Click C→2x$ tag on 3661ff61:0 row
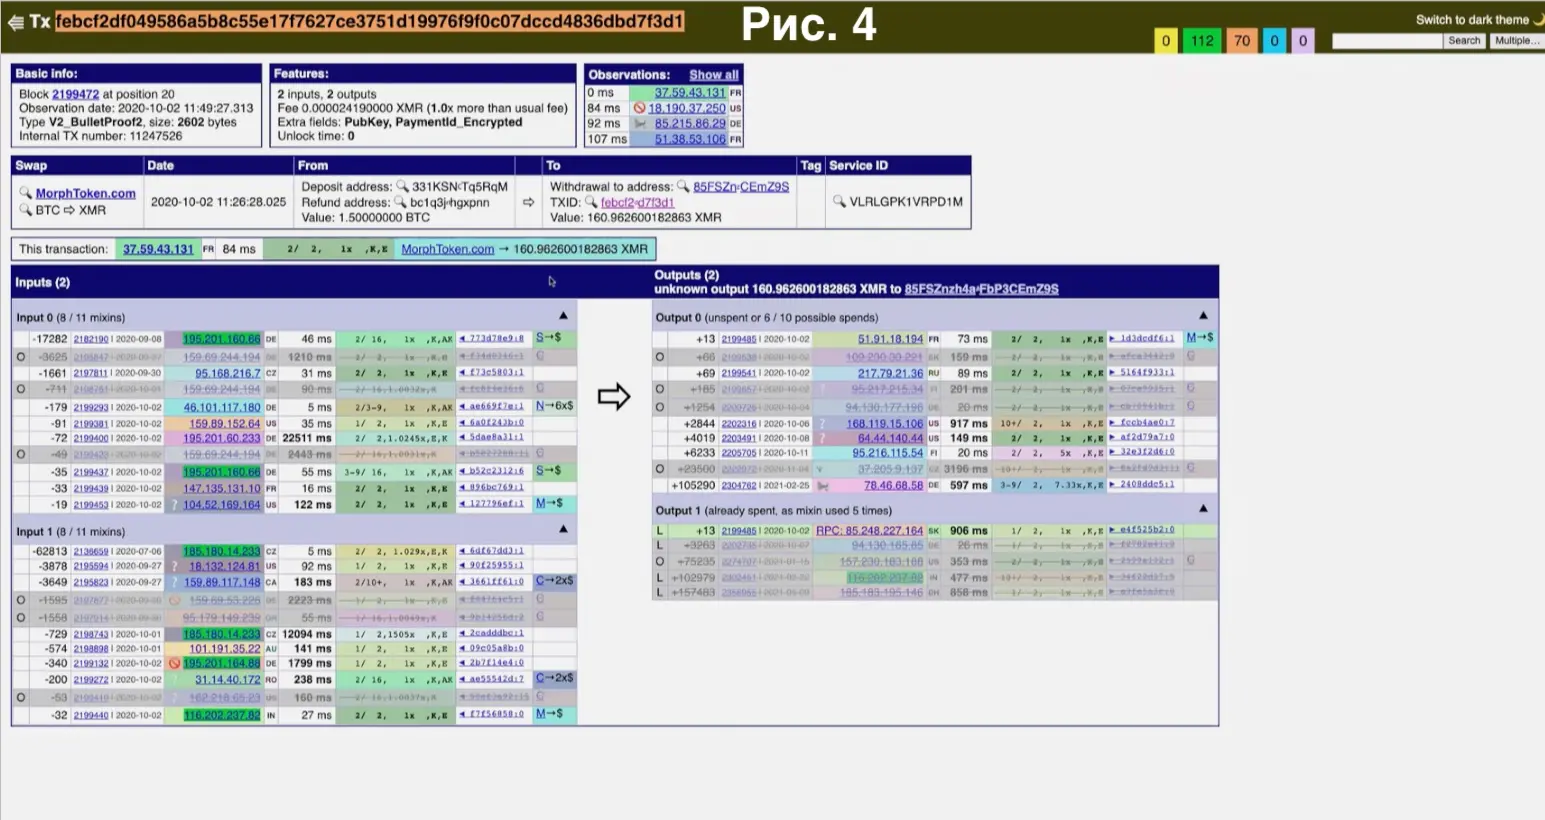 tap(554, 580)
